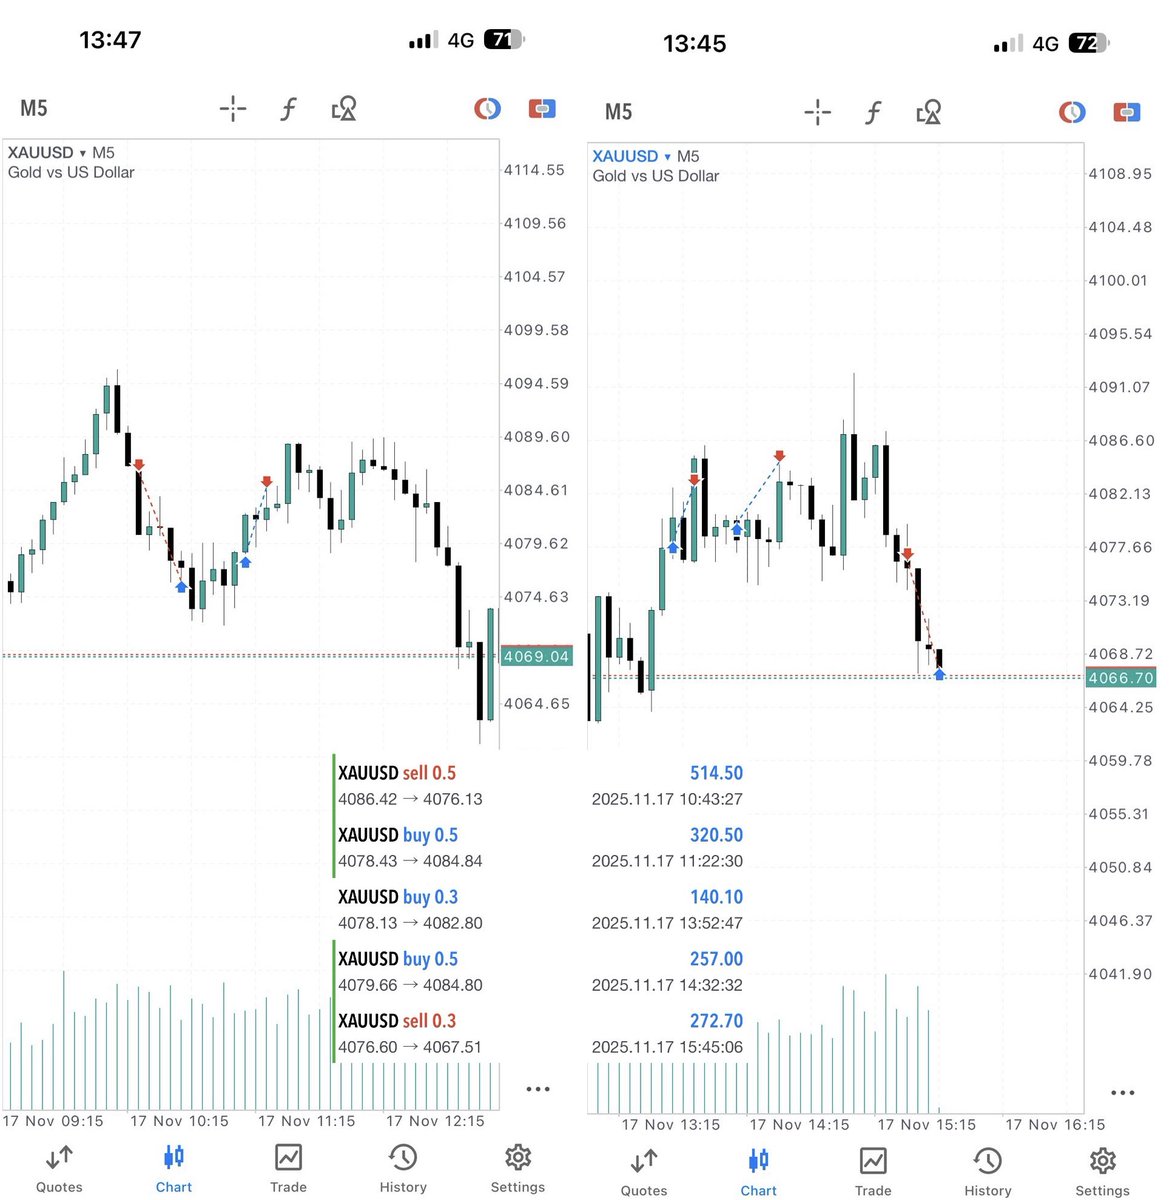Tap blue buy arrow at 4066.70 on right chart

point(939,675)
